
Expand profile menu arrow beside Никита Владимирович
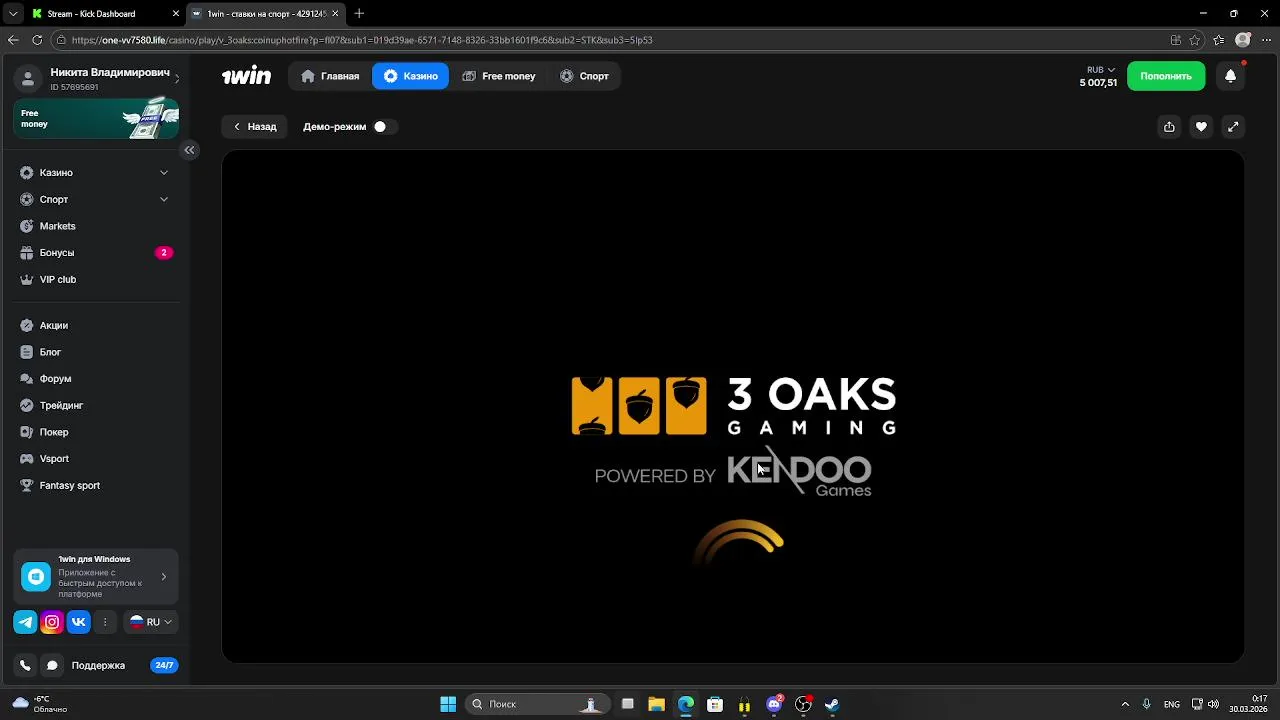tap(177, 79)
